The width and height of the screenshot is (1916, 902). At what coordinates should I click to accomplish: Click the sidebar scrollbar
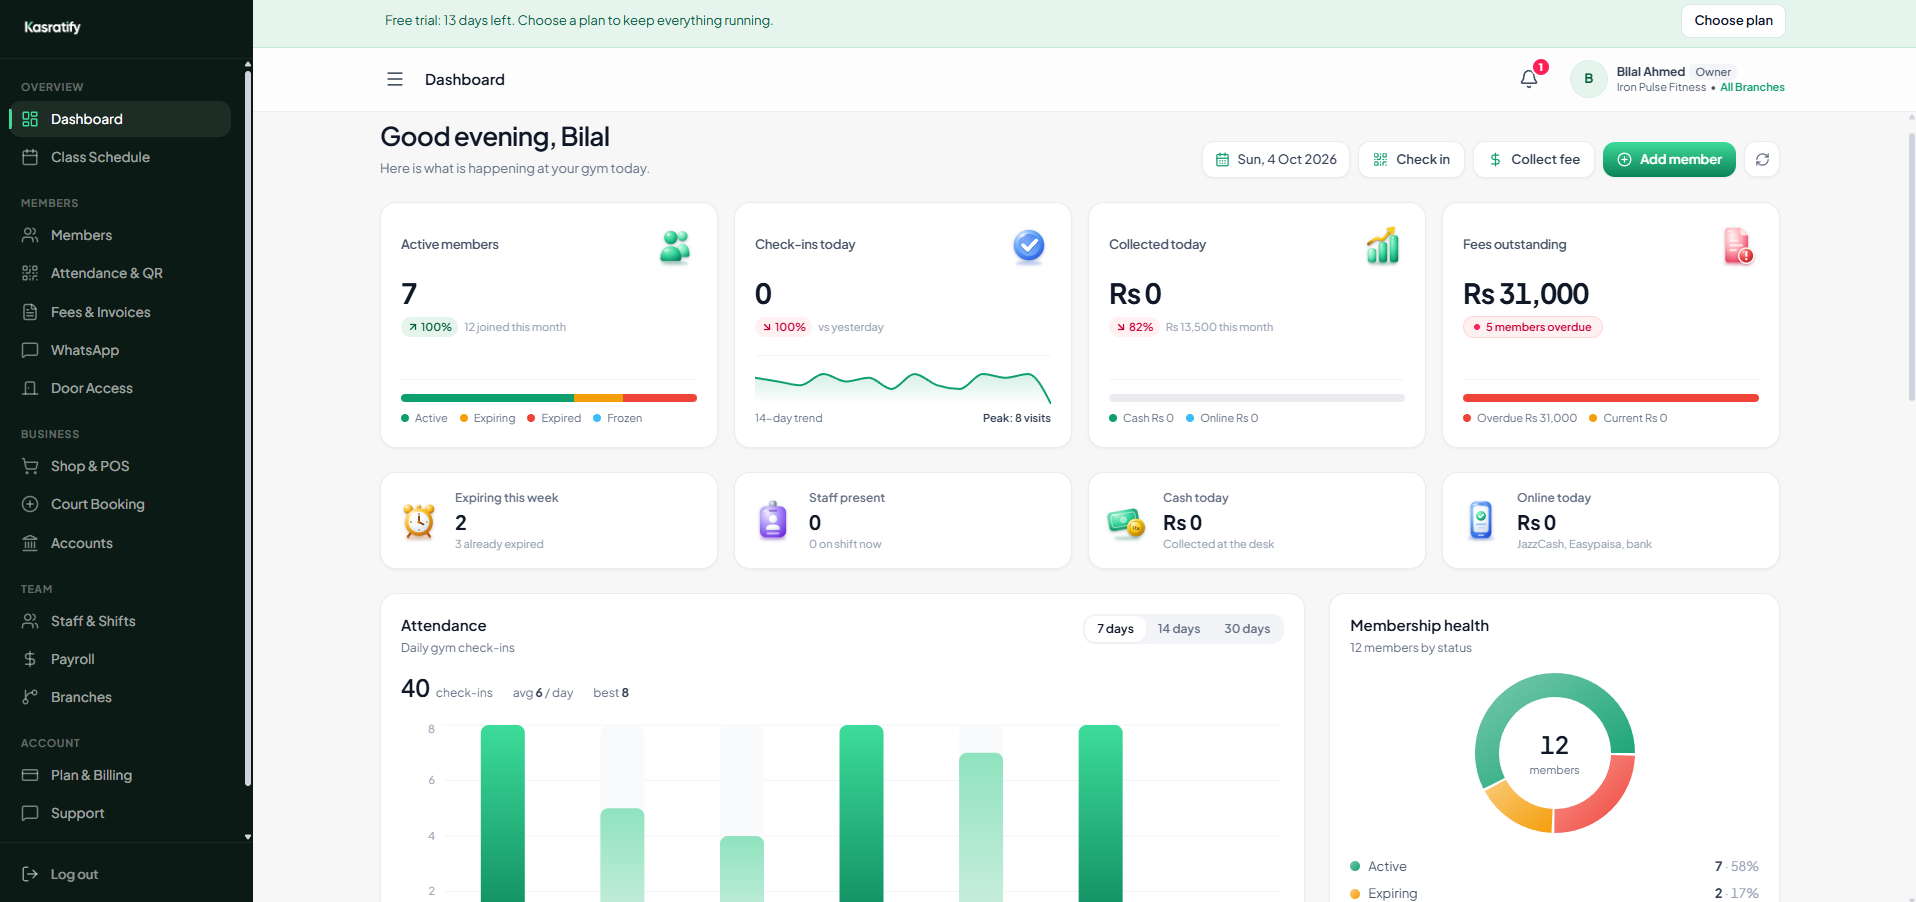tap(248, 427)
